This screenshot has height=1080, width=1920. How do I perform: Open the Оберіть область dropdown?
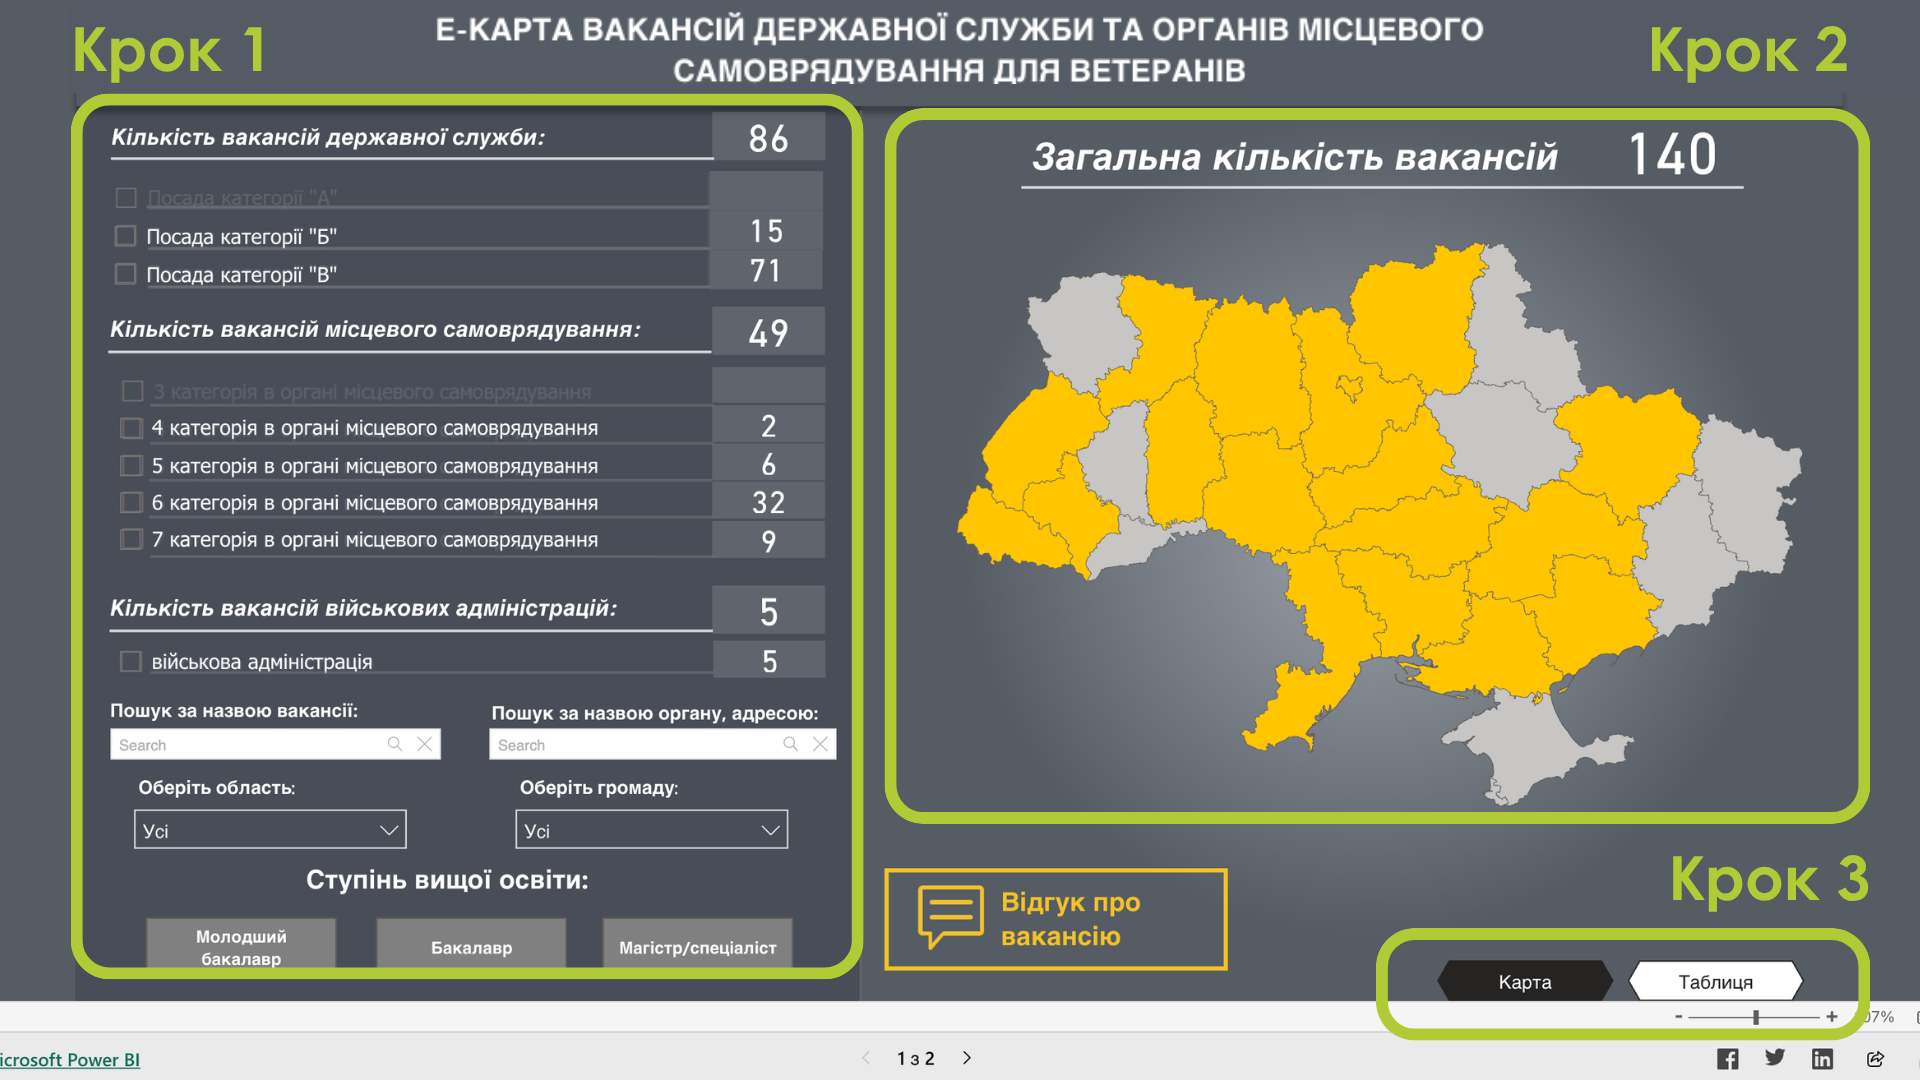coord(270,830)
